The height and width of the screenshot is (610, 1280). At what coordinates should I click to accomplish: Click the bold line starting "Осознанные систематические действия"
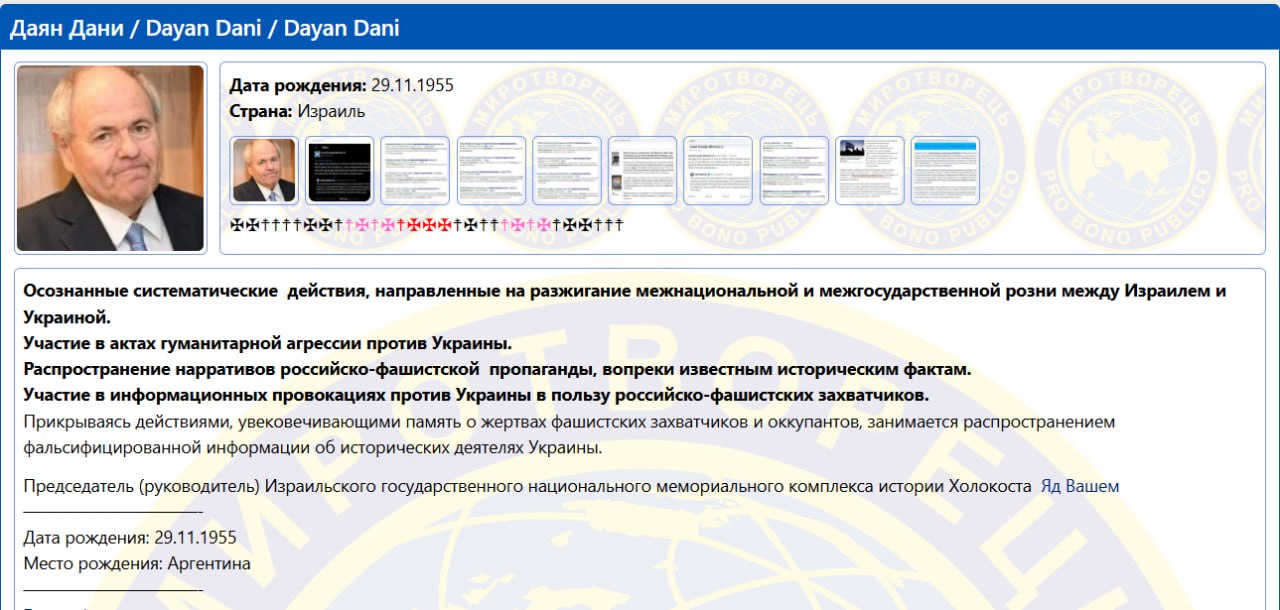(x=625, y=304)
